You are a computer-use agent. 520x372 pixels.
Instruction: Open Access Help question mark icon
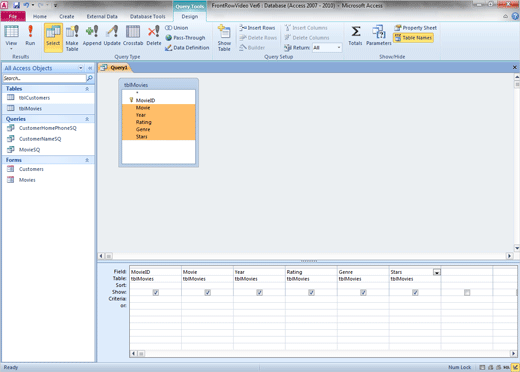click(x=515, y=16)
